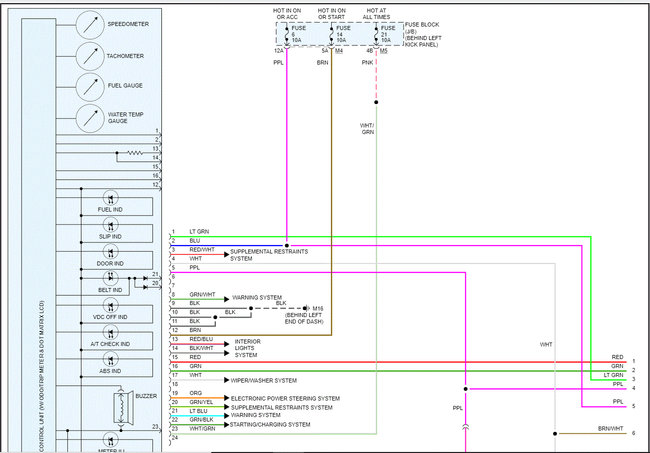The image size is (650, 453).
Task: Click the 'GRN/YEL' label at pin 20
Action: [201, 402]
